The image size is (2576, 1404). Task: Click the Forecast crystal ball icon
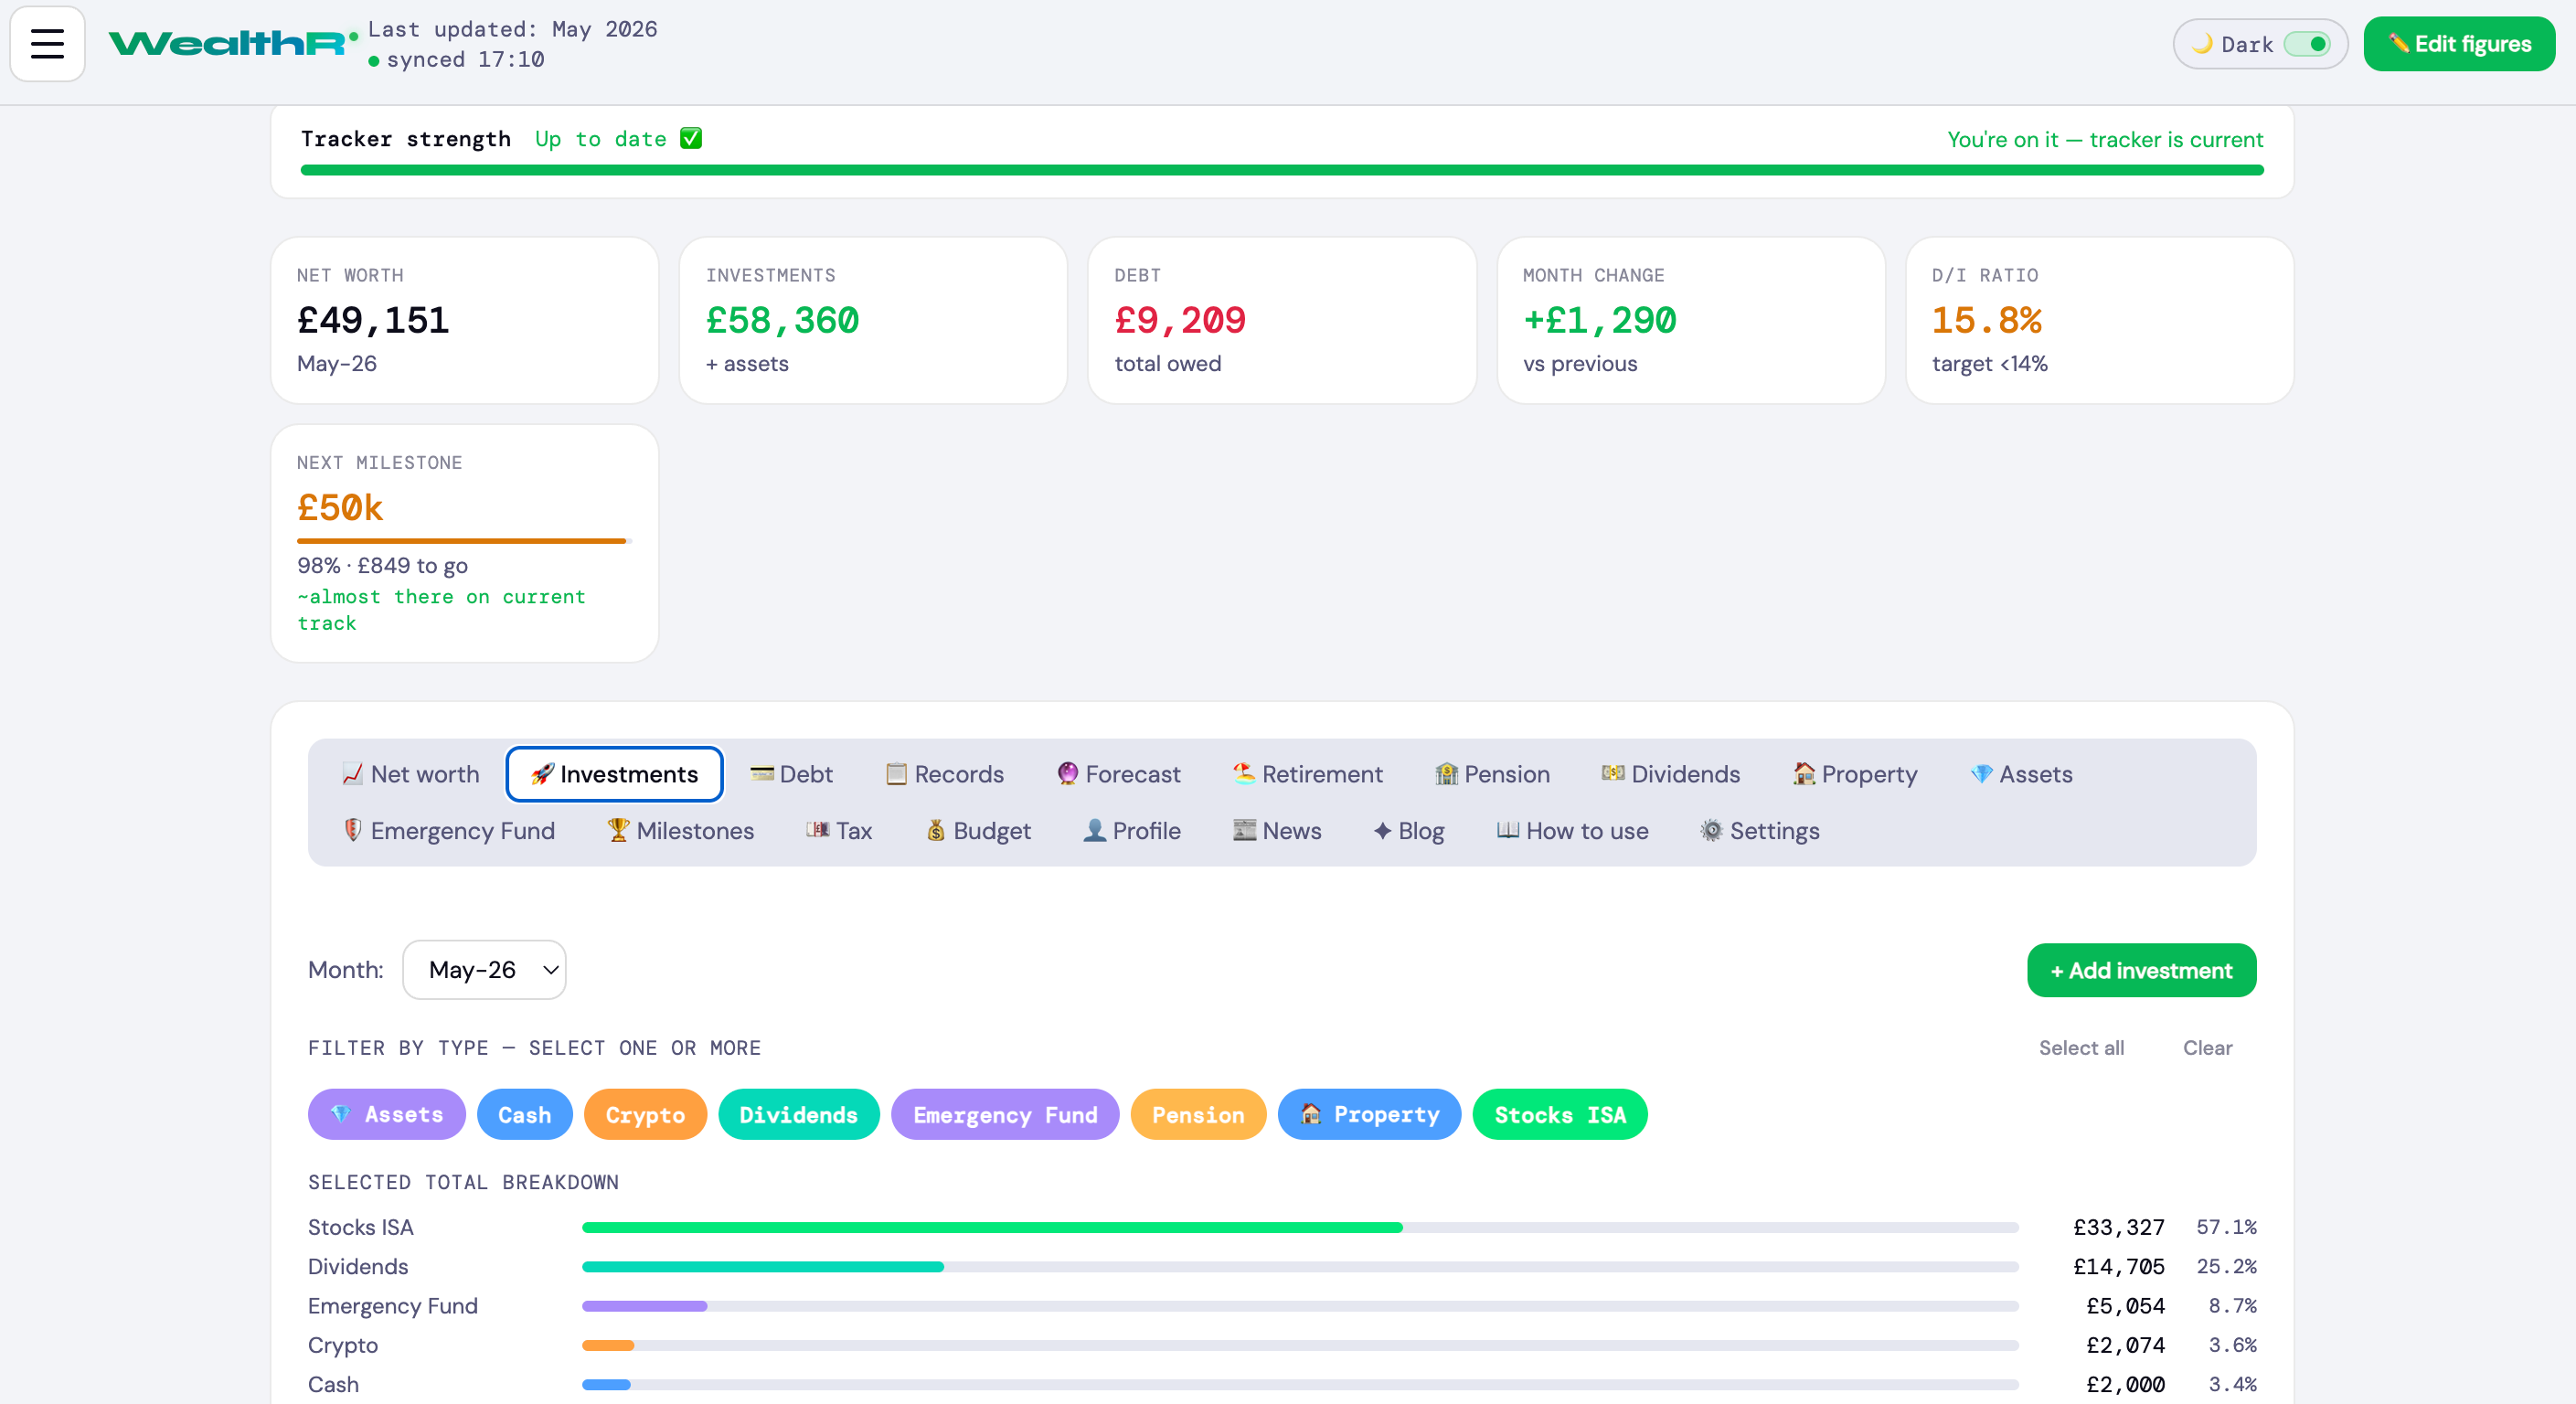tap(1067, 774)
